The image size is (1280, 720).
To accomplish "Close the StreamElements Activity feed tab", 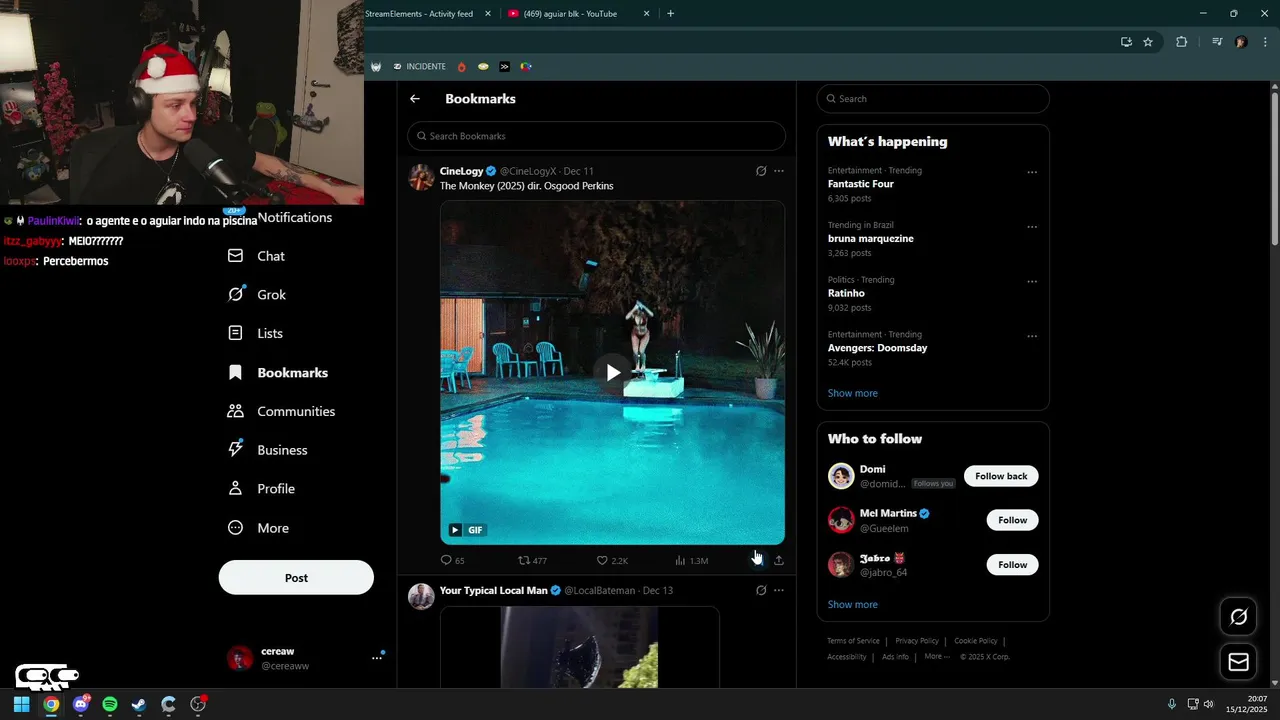I will (x=488, y=14).
